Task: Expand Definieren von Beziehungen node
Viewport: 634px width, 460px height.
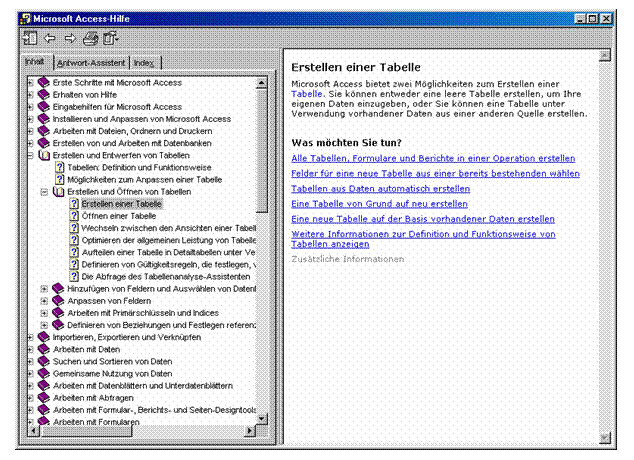Action: coord(44,325)
